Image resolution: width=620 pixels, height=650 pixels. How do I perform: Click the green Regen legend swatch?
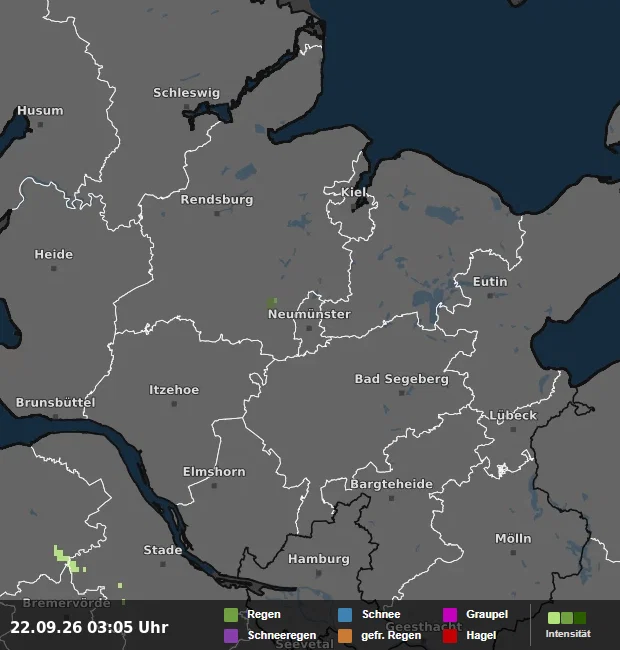[231, 615]
